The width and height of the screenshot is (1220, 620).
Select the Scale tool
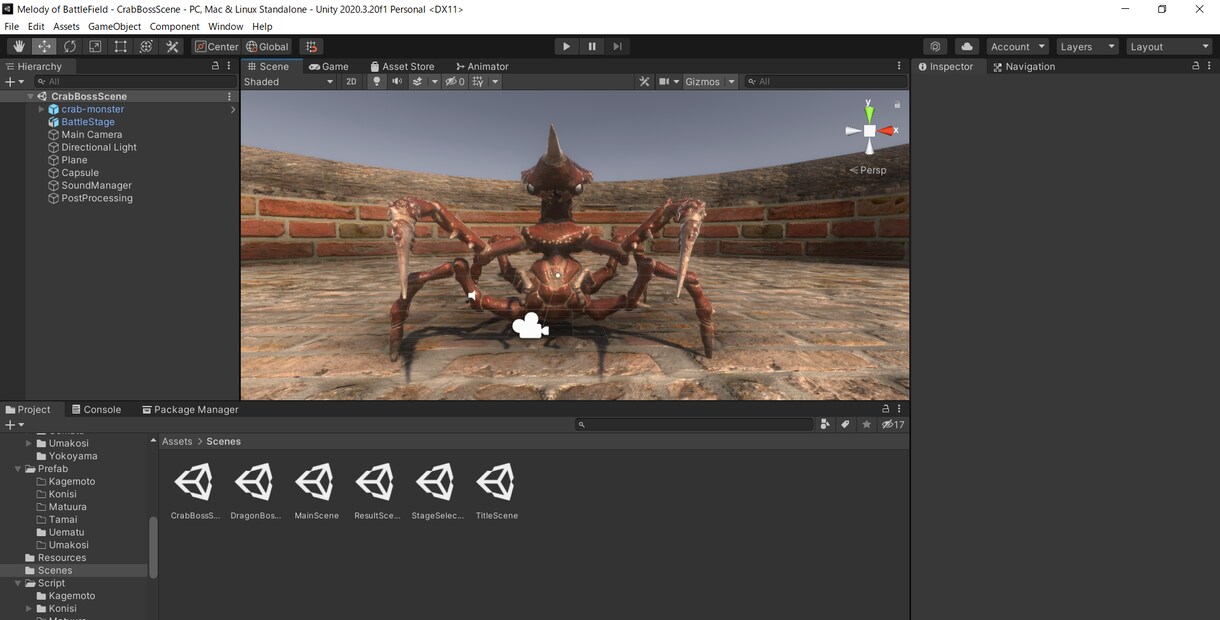95,46
